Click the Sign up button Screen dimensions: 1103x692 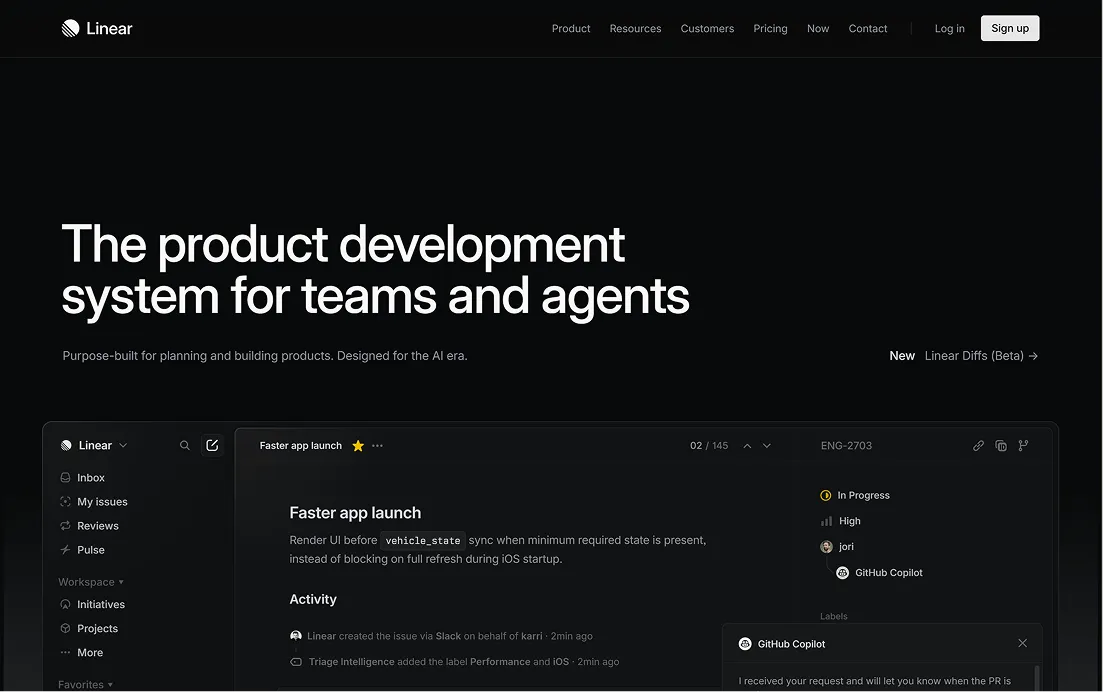pos(1009,28)
